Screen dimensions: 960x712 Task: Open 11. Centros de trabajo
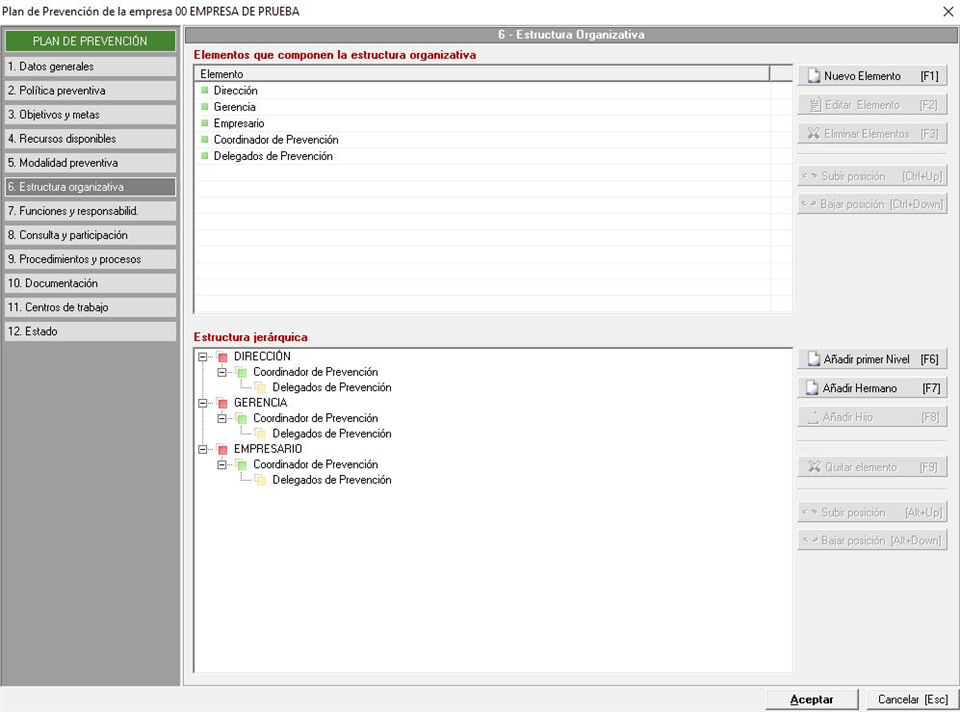tap(91, 307)
